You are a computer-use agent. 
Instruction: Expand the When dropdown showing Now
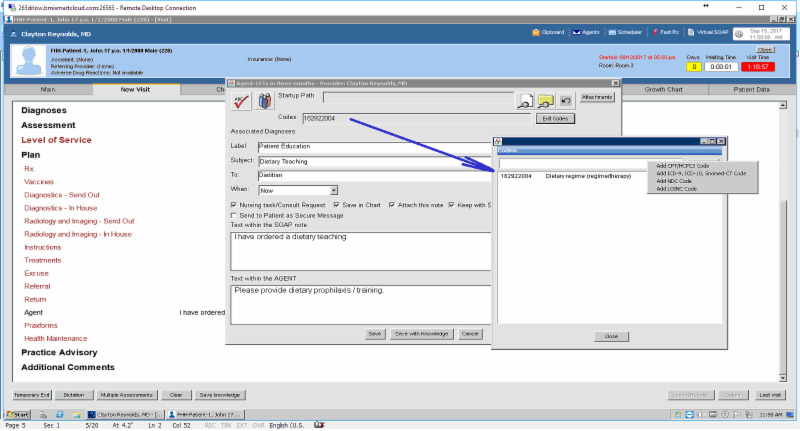click(333, 189)
